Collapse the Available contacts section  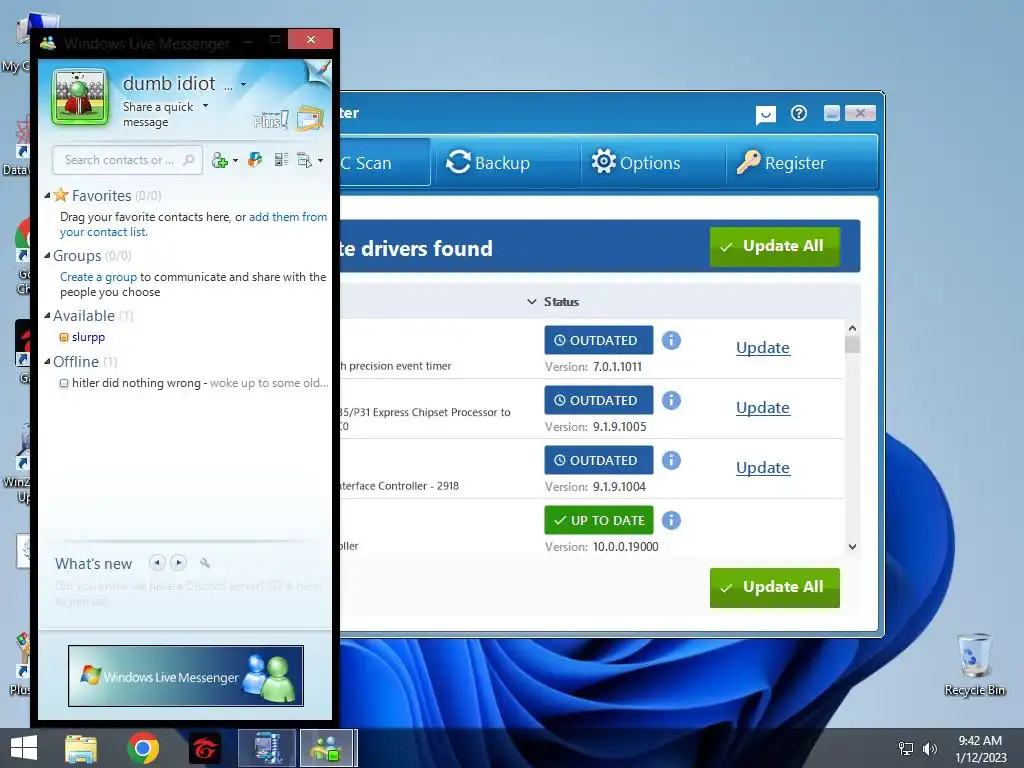(47, 315)
